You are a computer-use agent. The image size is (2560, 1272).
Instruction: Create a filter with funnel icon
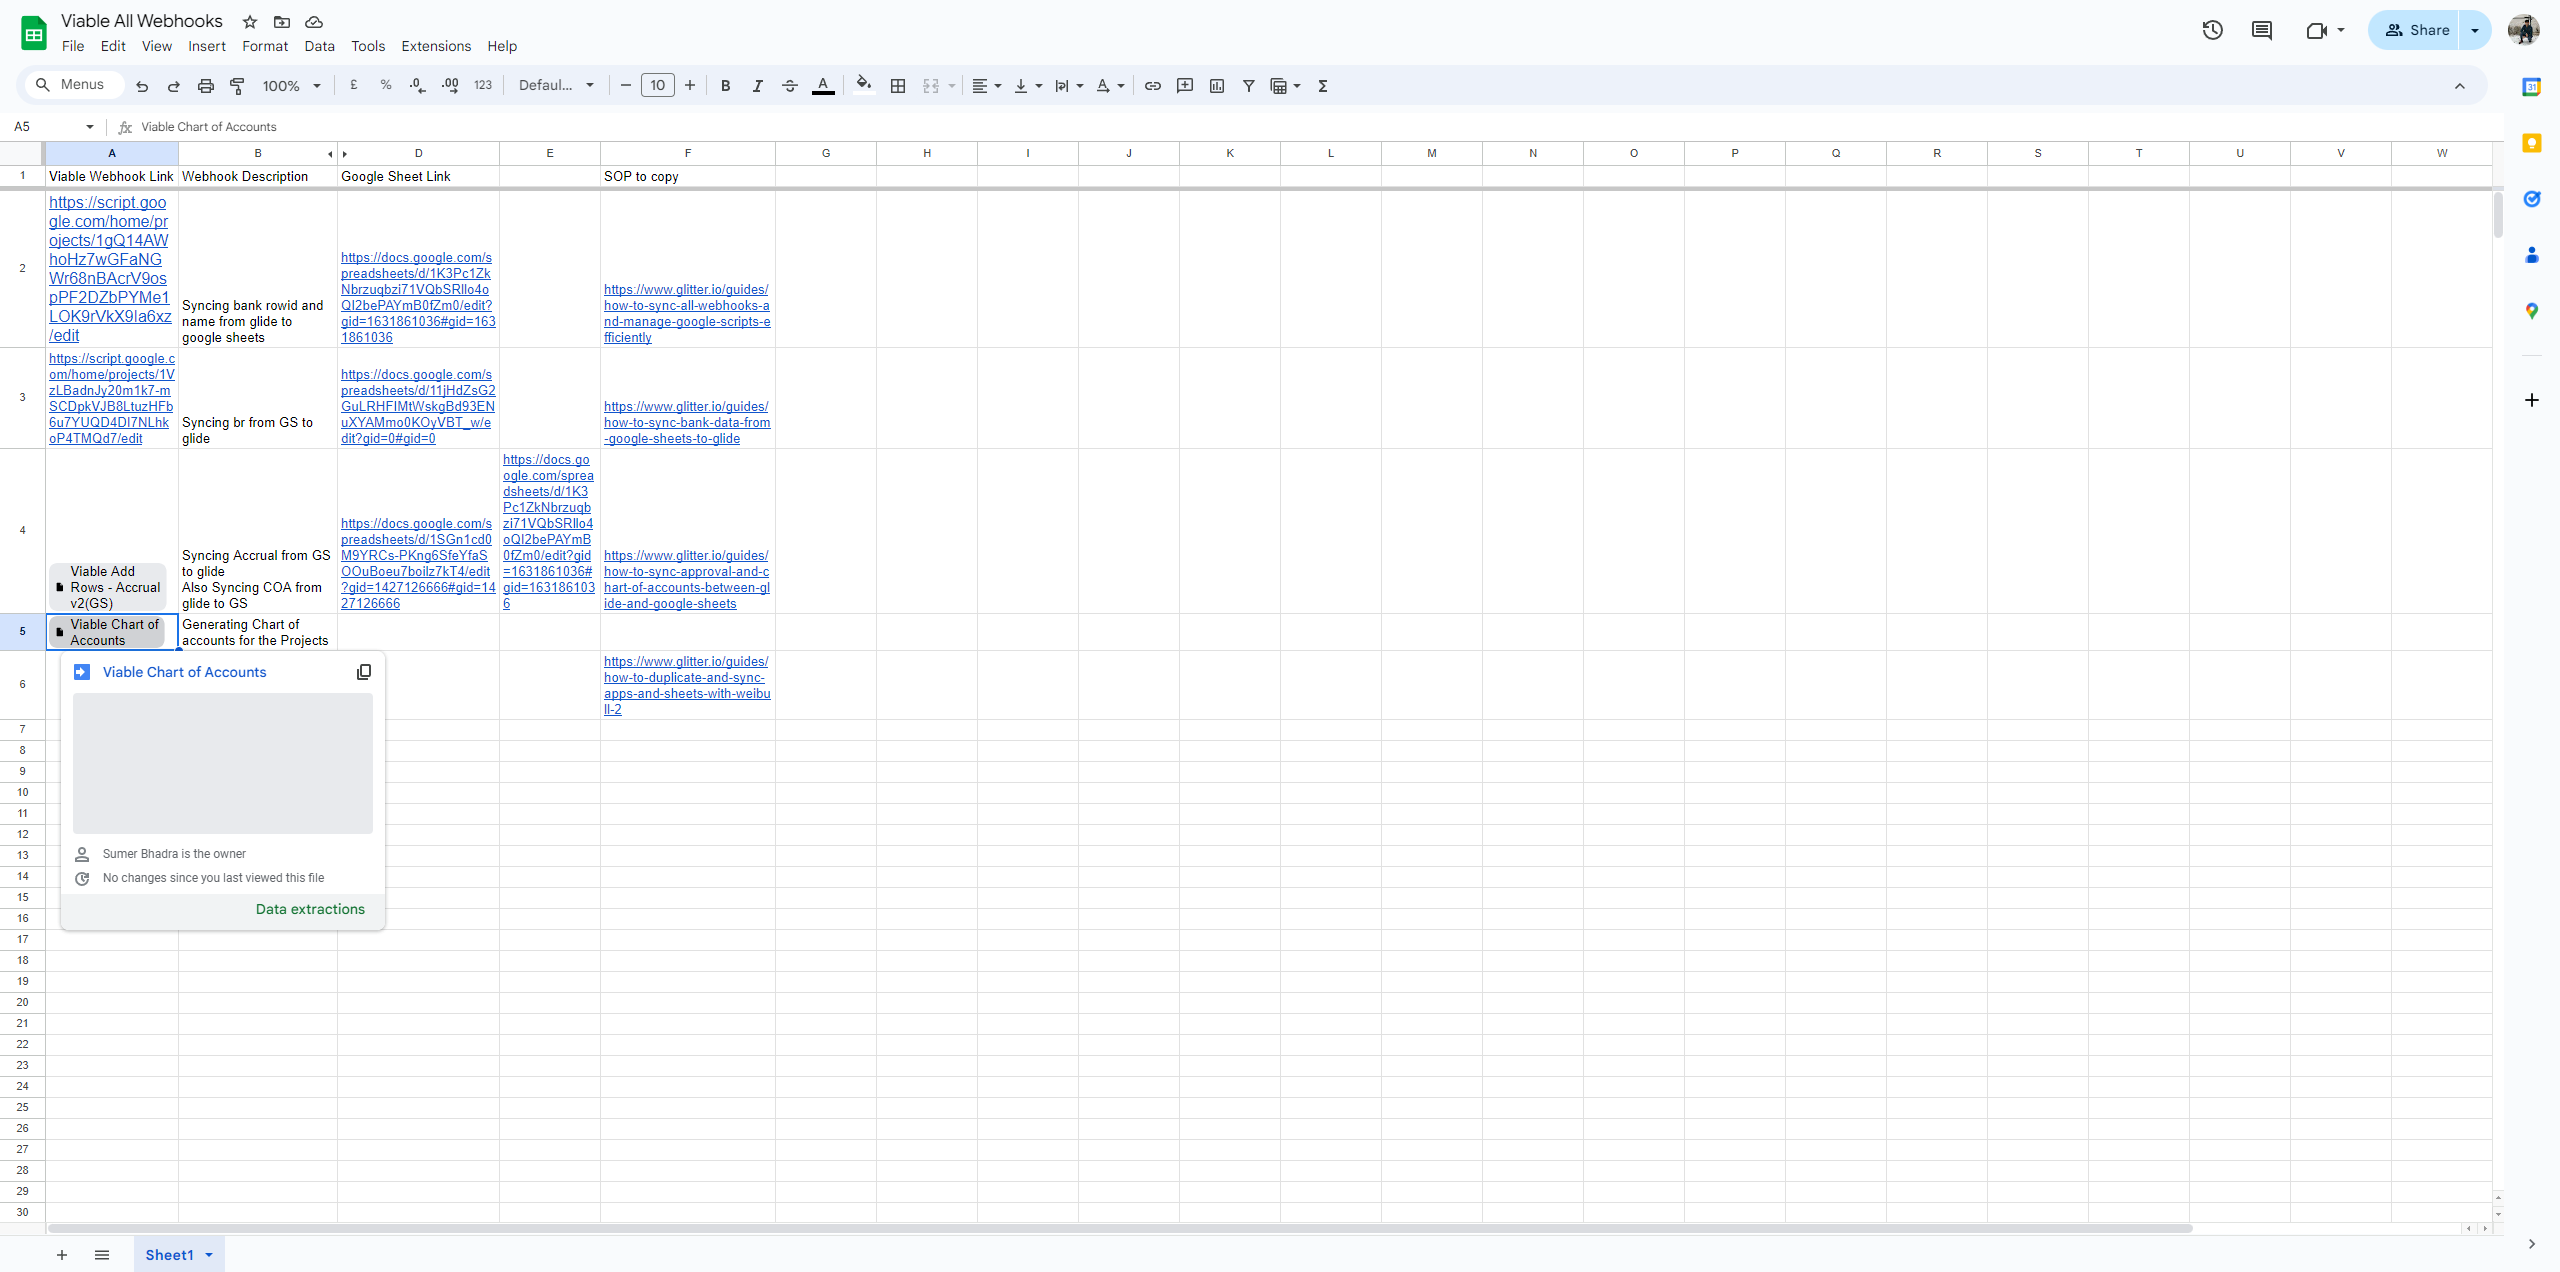click(1249, 86)
